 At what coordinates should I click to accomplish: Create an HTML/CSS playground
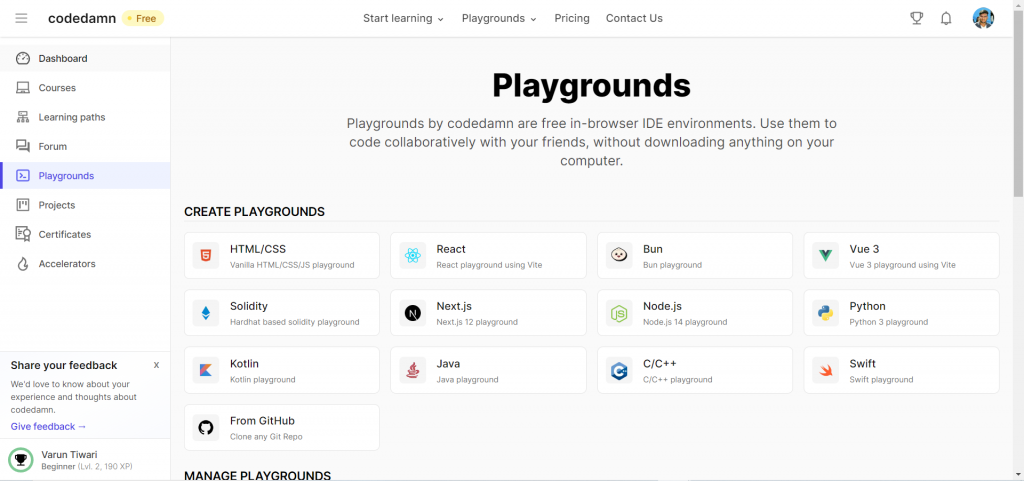(282, 256)
